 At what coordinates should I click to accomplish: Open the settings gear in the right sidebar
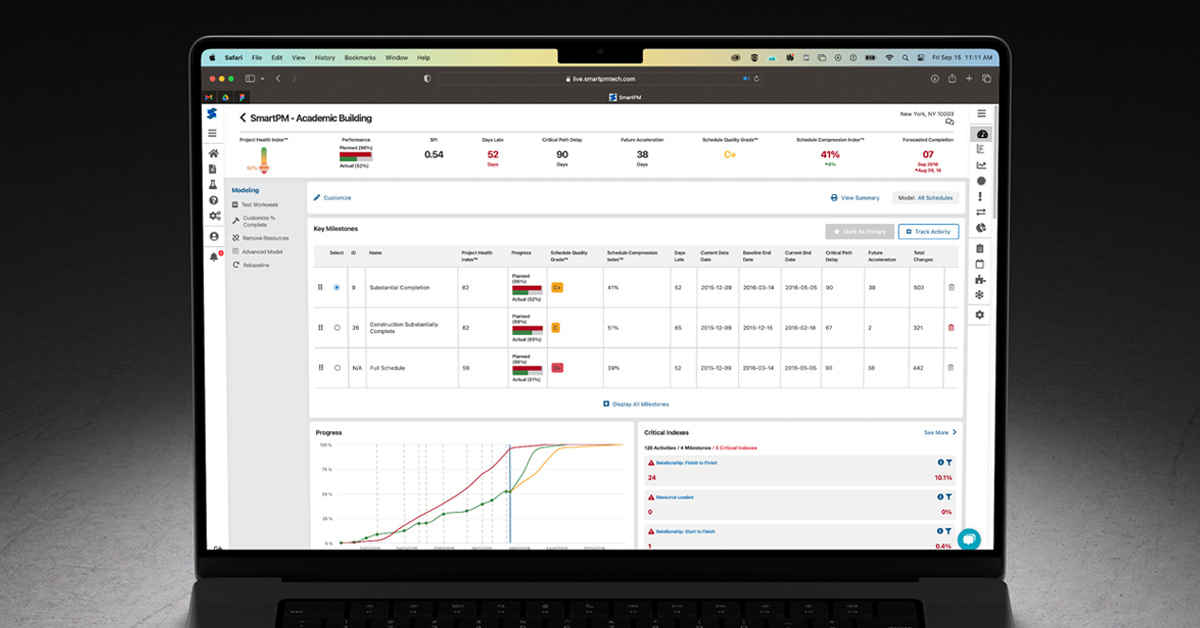click(x=979, y=315)
